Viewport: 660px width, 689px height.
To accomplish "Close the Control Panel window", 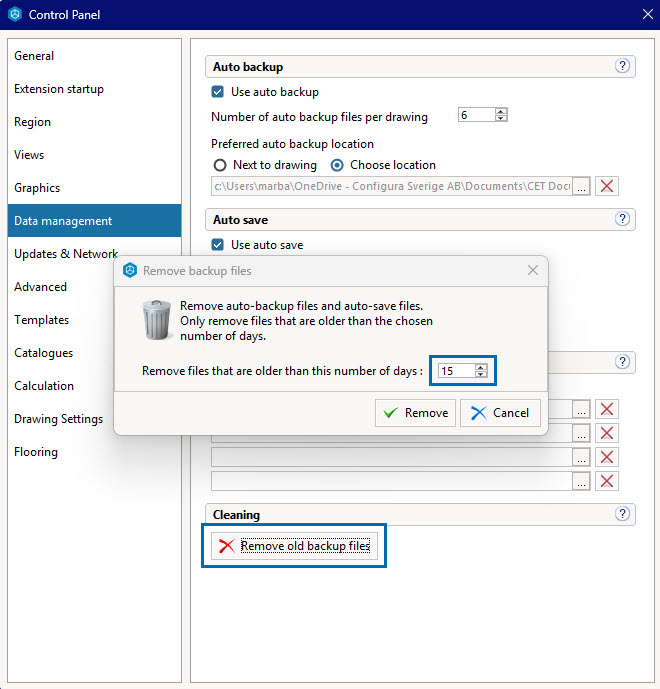I will click(x=647, y=15).
